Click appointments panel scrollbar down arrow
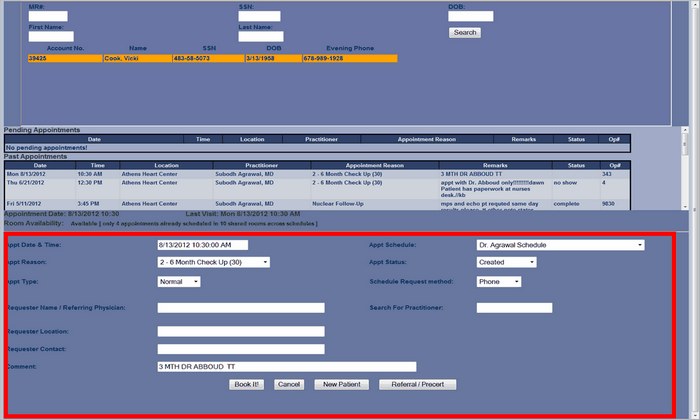 coord(685,207)
